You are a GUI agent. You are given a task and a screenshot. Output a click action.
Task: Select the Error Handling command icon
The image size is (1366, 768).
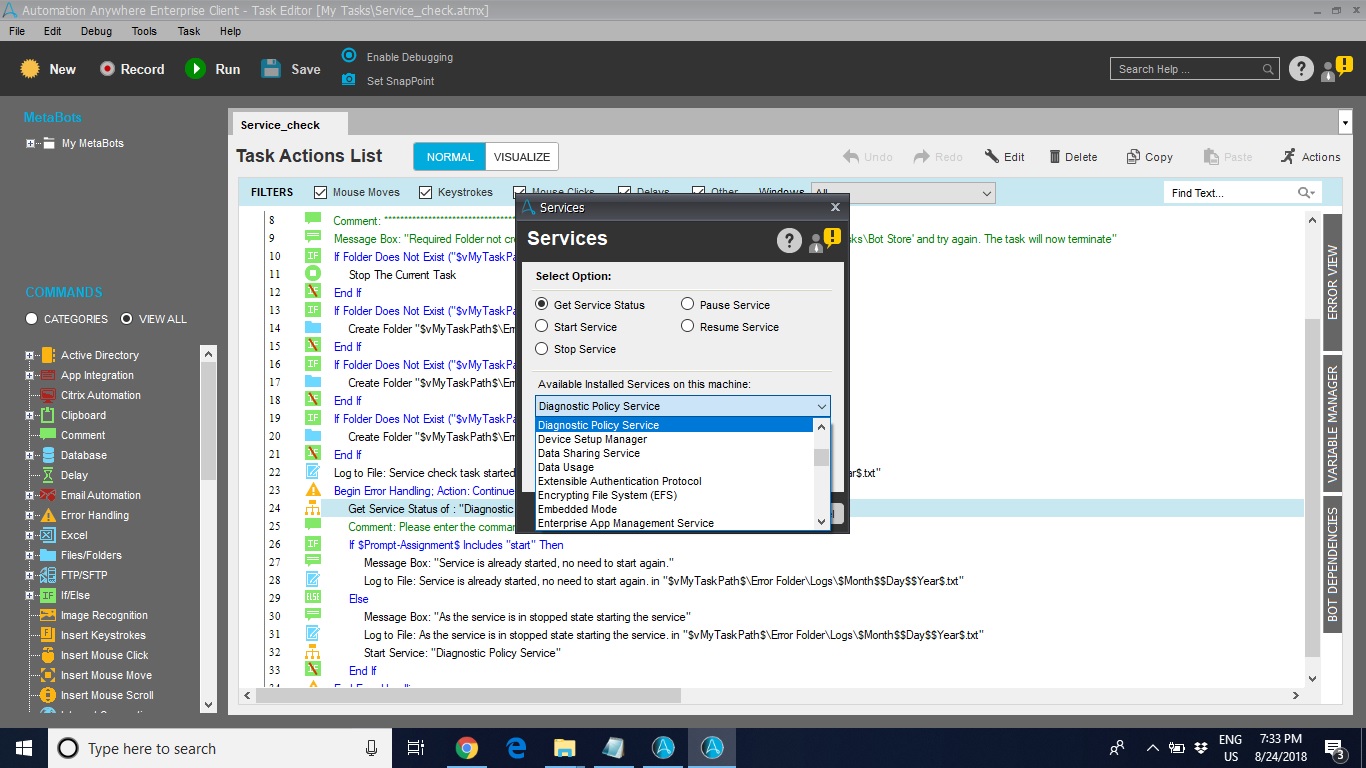pyautogui.click(x=48, y=515)
